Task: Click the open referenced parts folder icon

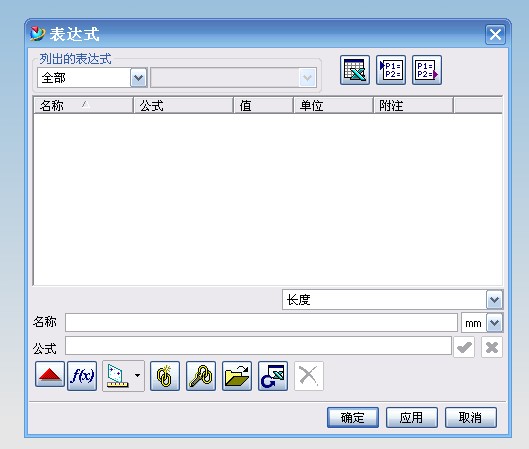Action: pyautogui.click(x=237, y=375)
